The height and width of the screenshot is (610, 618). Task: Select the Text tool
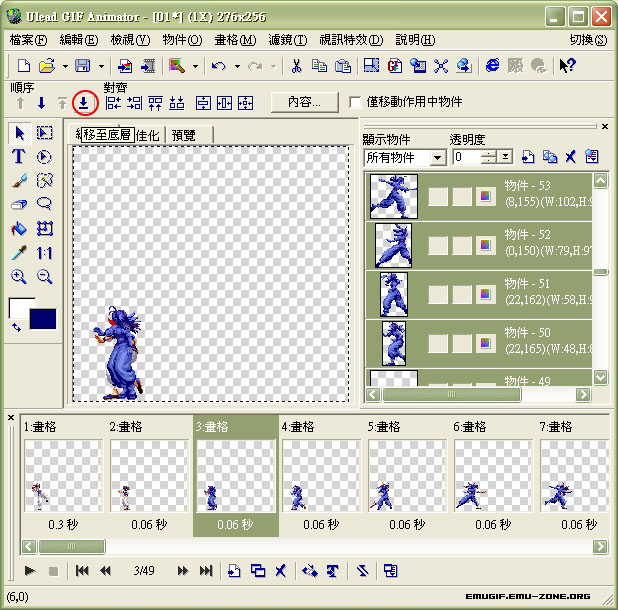point(19,156)
